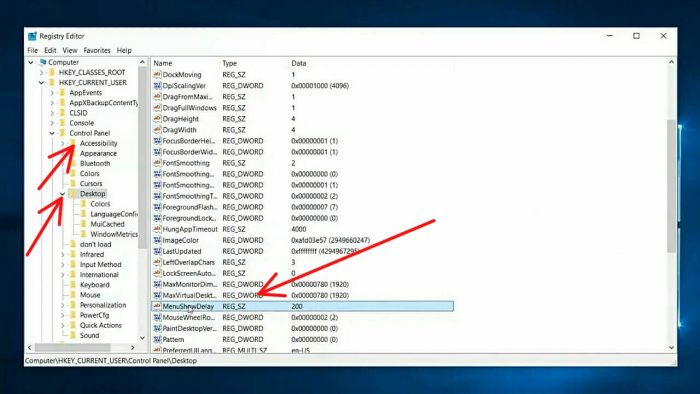
Task: Expand the HKEY_CLASSES_ROOT key
Action: [42, 72]
